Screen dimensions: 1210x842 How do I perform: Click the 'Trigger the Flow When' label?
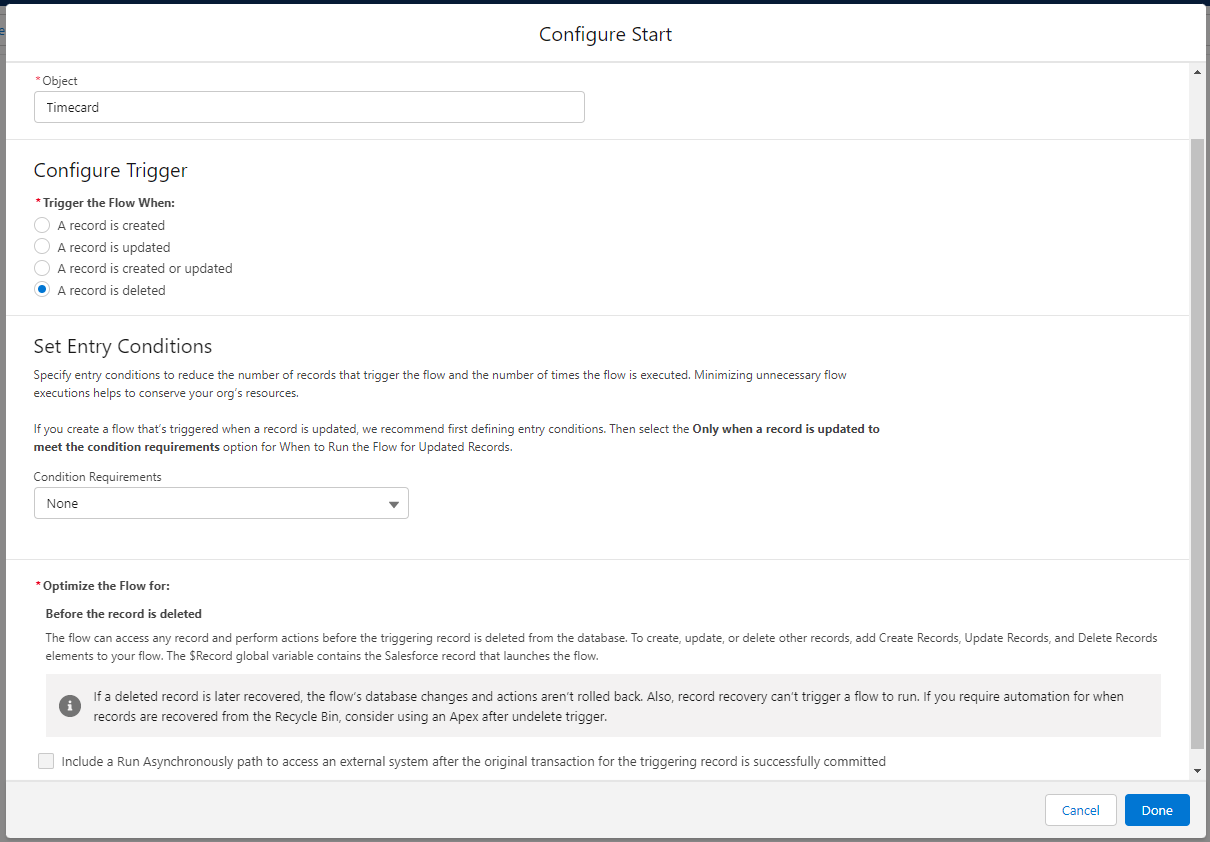[x=109, y=202]
